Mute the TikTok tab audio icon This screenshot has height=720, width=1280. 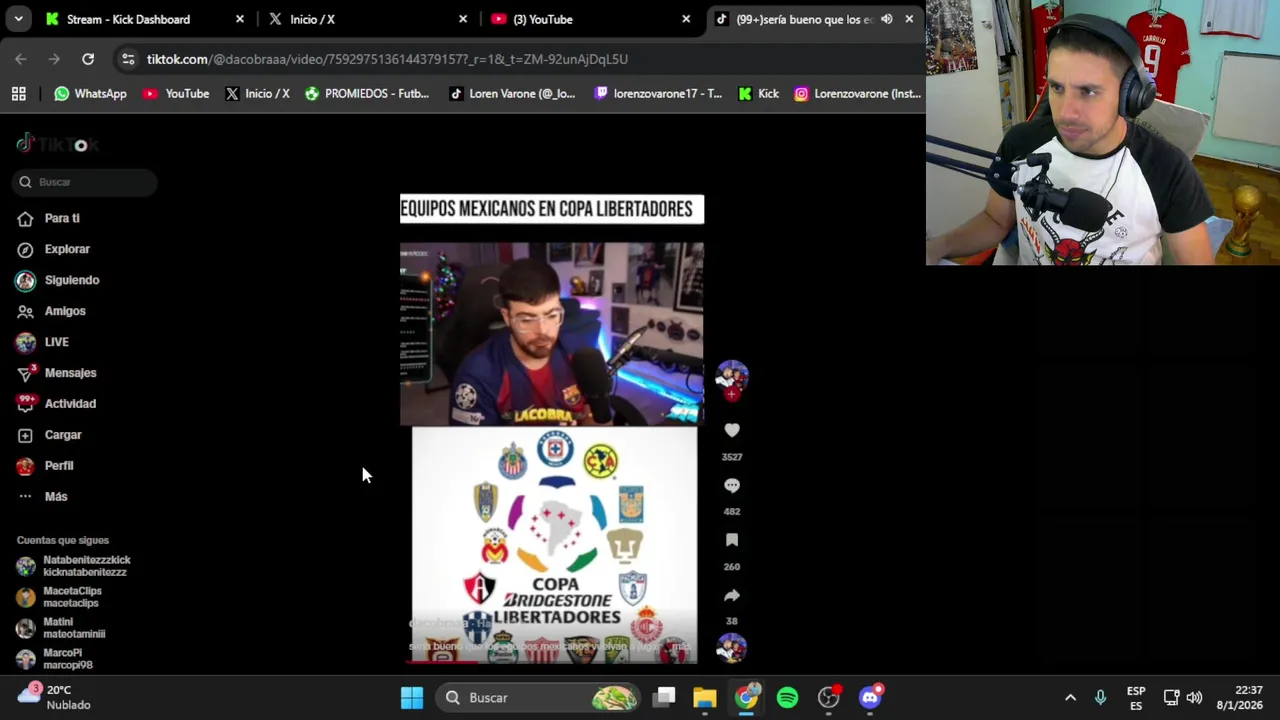tap(886, 19)
